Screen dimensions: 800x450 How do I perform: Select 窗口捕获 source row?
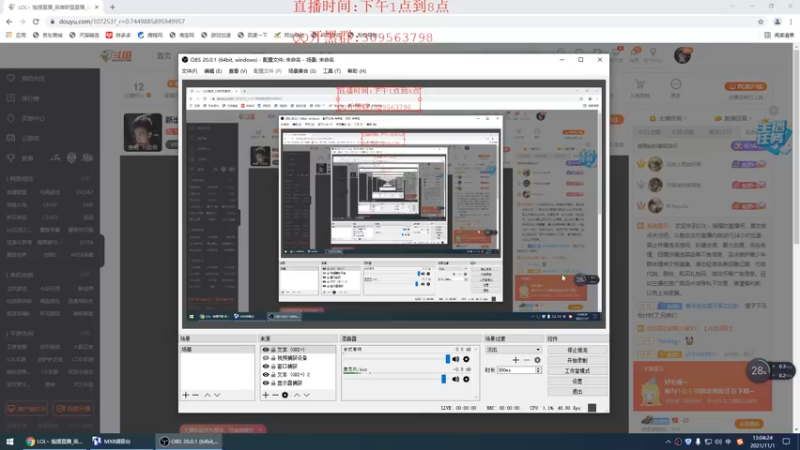click(x=298, y=366)
